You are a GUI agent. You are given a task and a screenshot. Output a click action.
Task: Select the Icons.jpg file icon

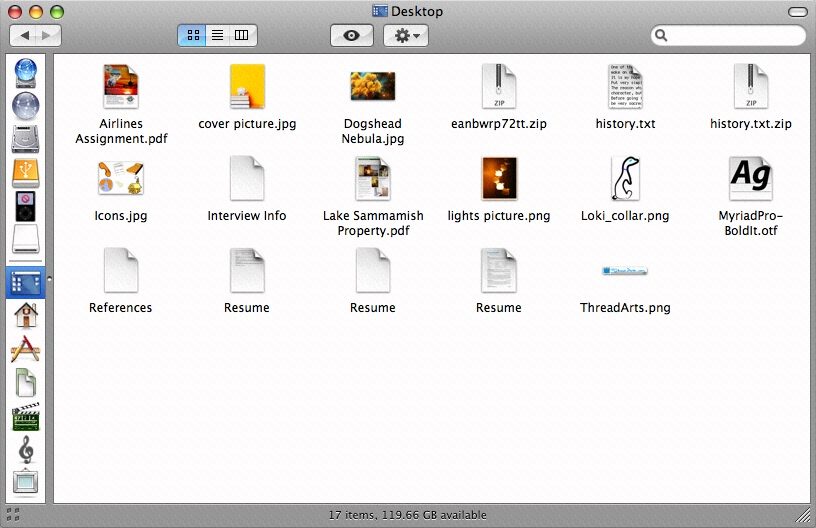pyautogui.click(x=120, y=178)
